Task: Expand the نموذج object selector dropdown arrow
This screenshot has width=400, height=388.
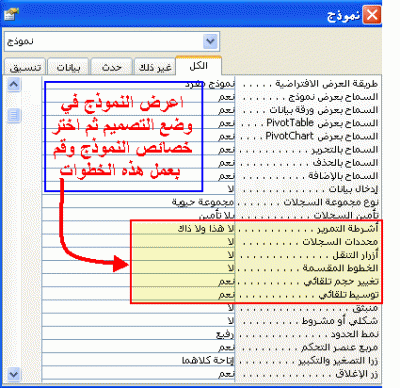Action: pos(210,42)
